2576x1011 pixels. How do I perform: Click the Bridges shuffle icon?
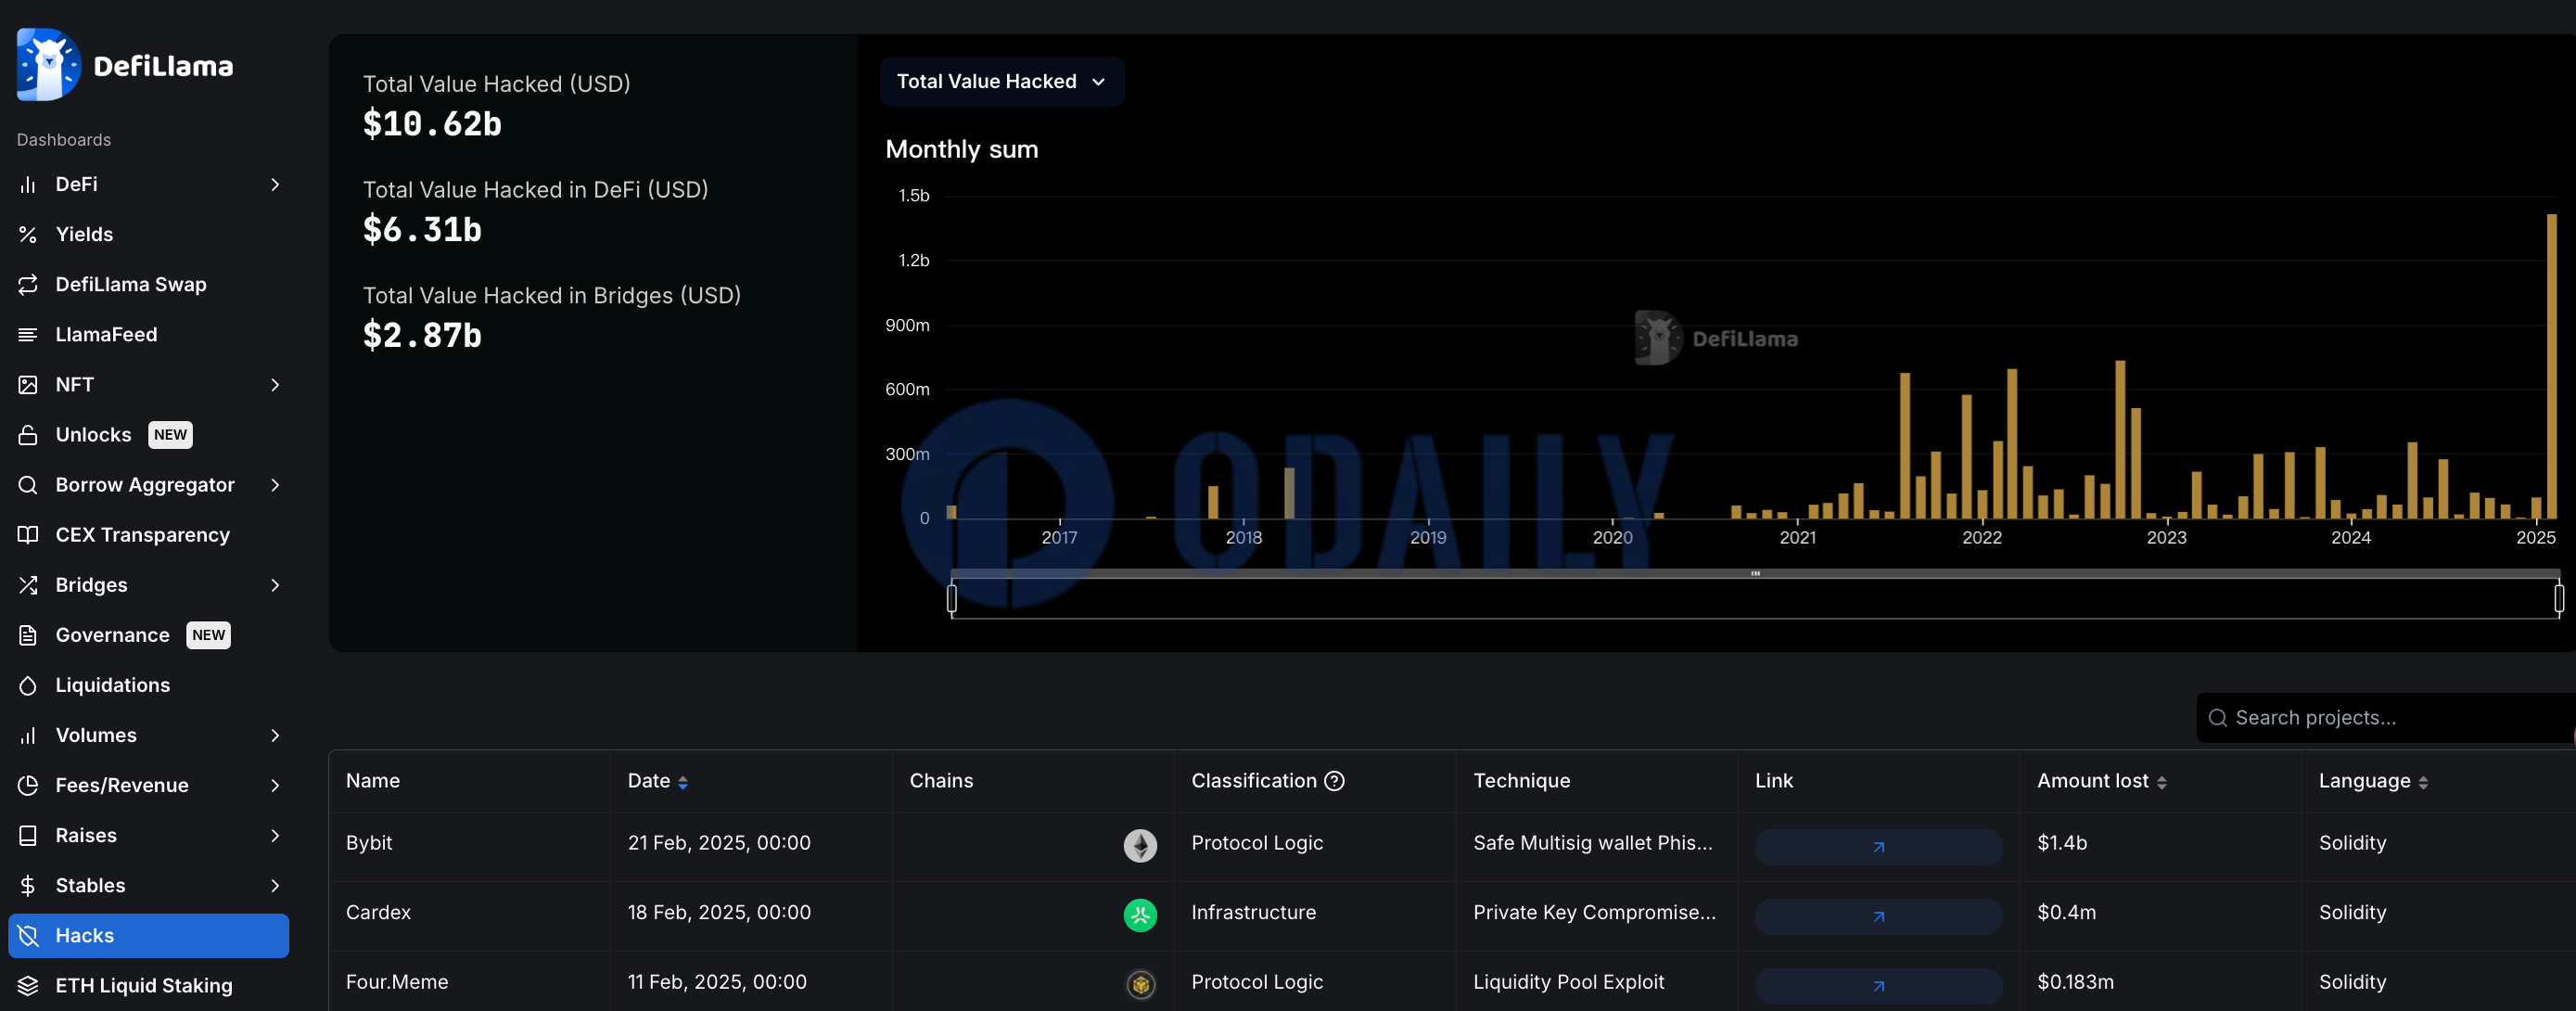click(28, 584)
